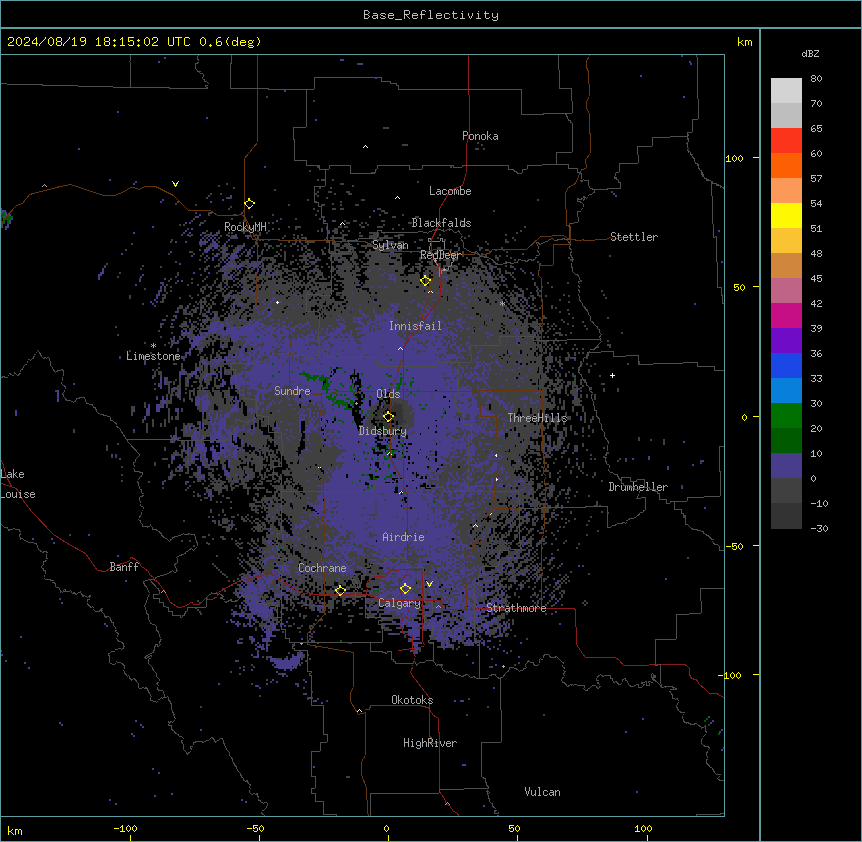
Task: Click the 50 tick on the vertical axis
Action: 739,287
